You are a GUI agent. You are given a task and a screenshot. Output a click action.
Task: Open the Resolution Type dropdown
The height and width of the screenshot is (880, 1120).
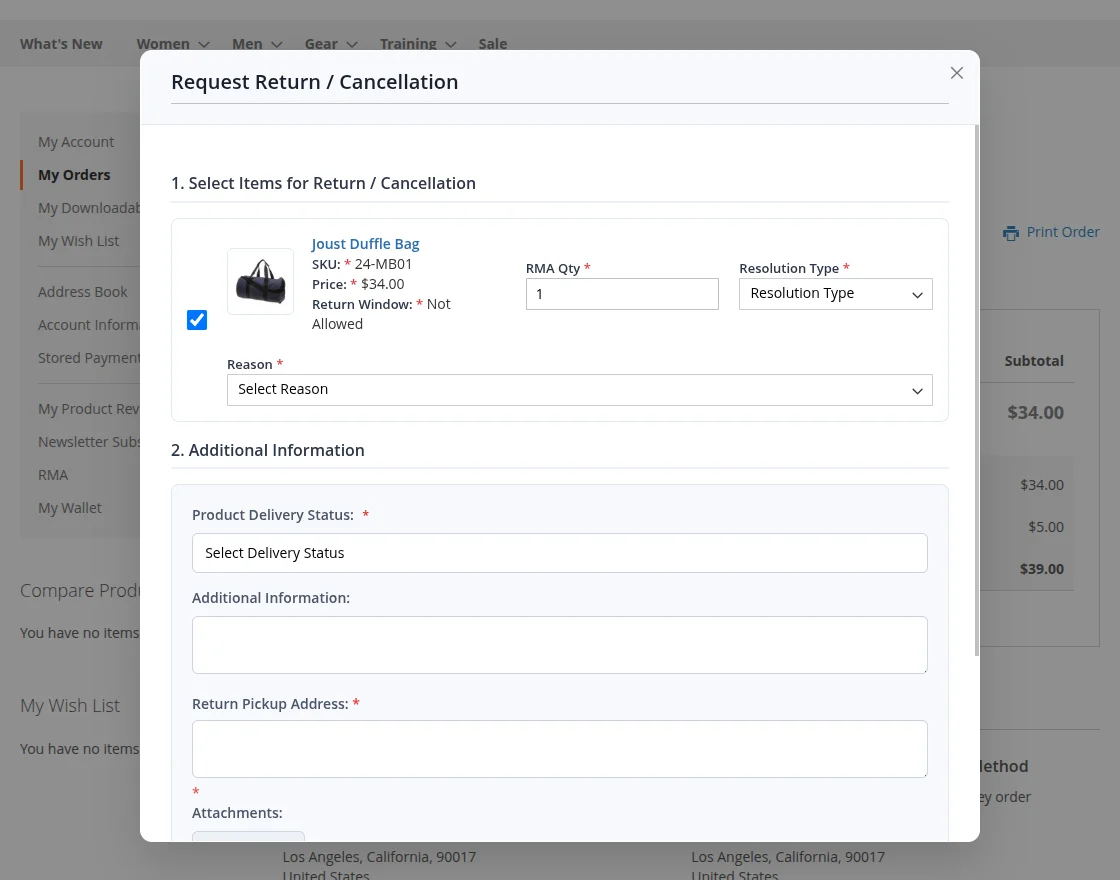tap(836, 294)
